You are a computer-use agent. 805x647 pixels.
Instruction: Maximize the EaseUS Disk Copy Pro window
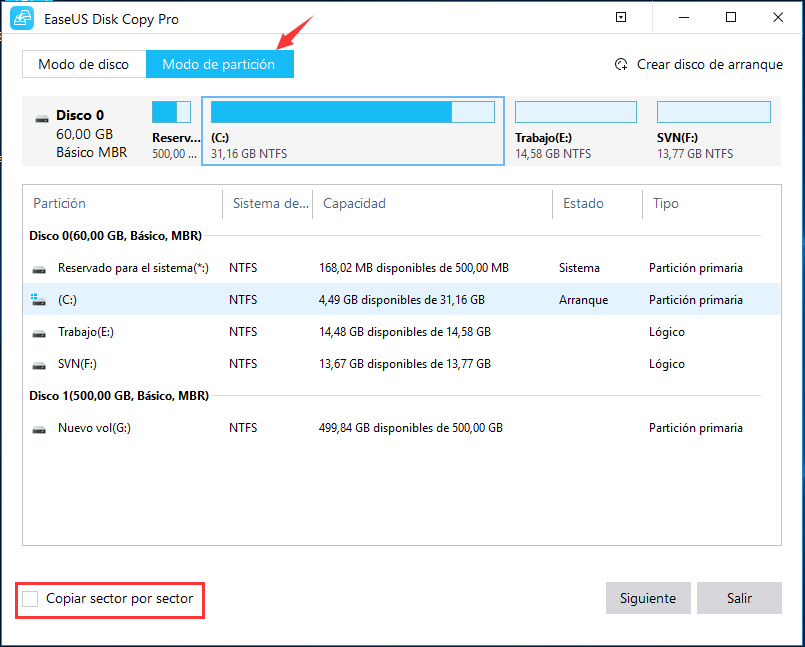tap(731, 18)
